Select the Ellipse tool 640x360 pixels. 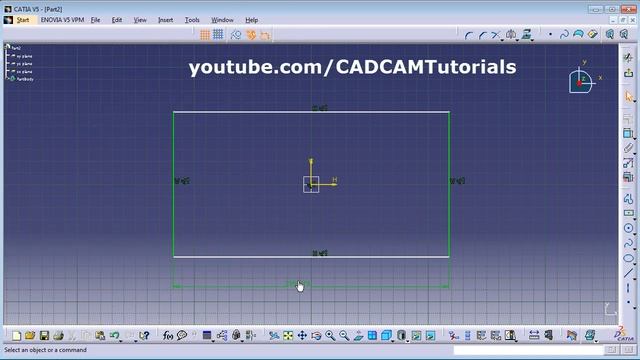(x=628, y=258)
